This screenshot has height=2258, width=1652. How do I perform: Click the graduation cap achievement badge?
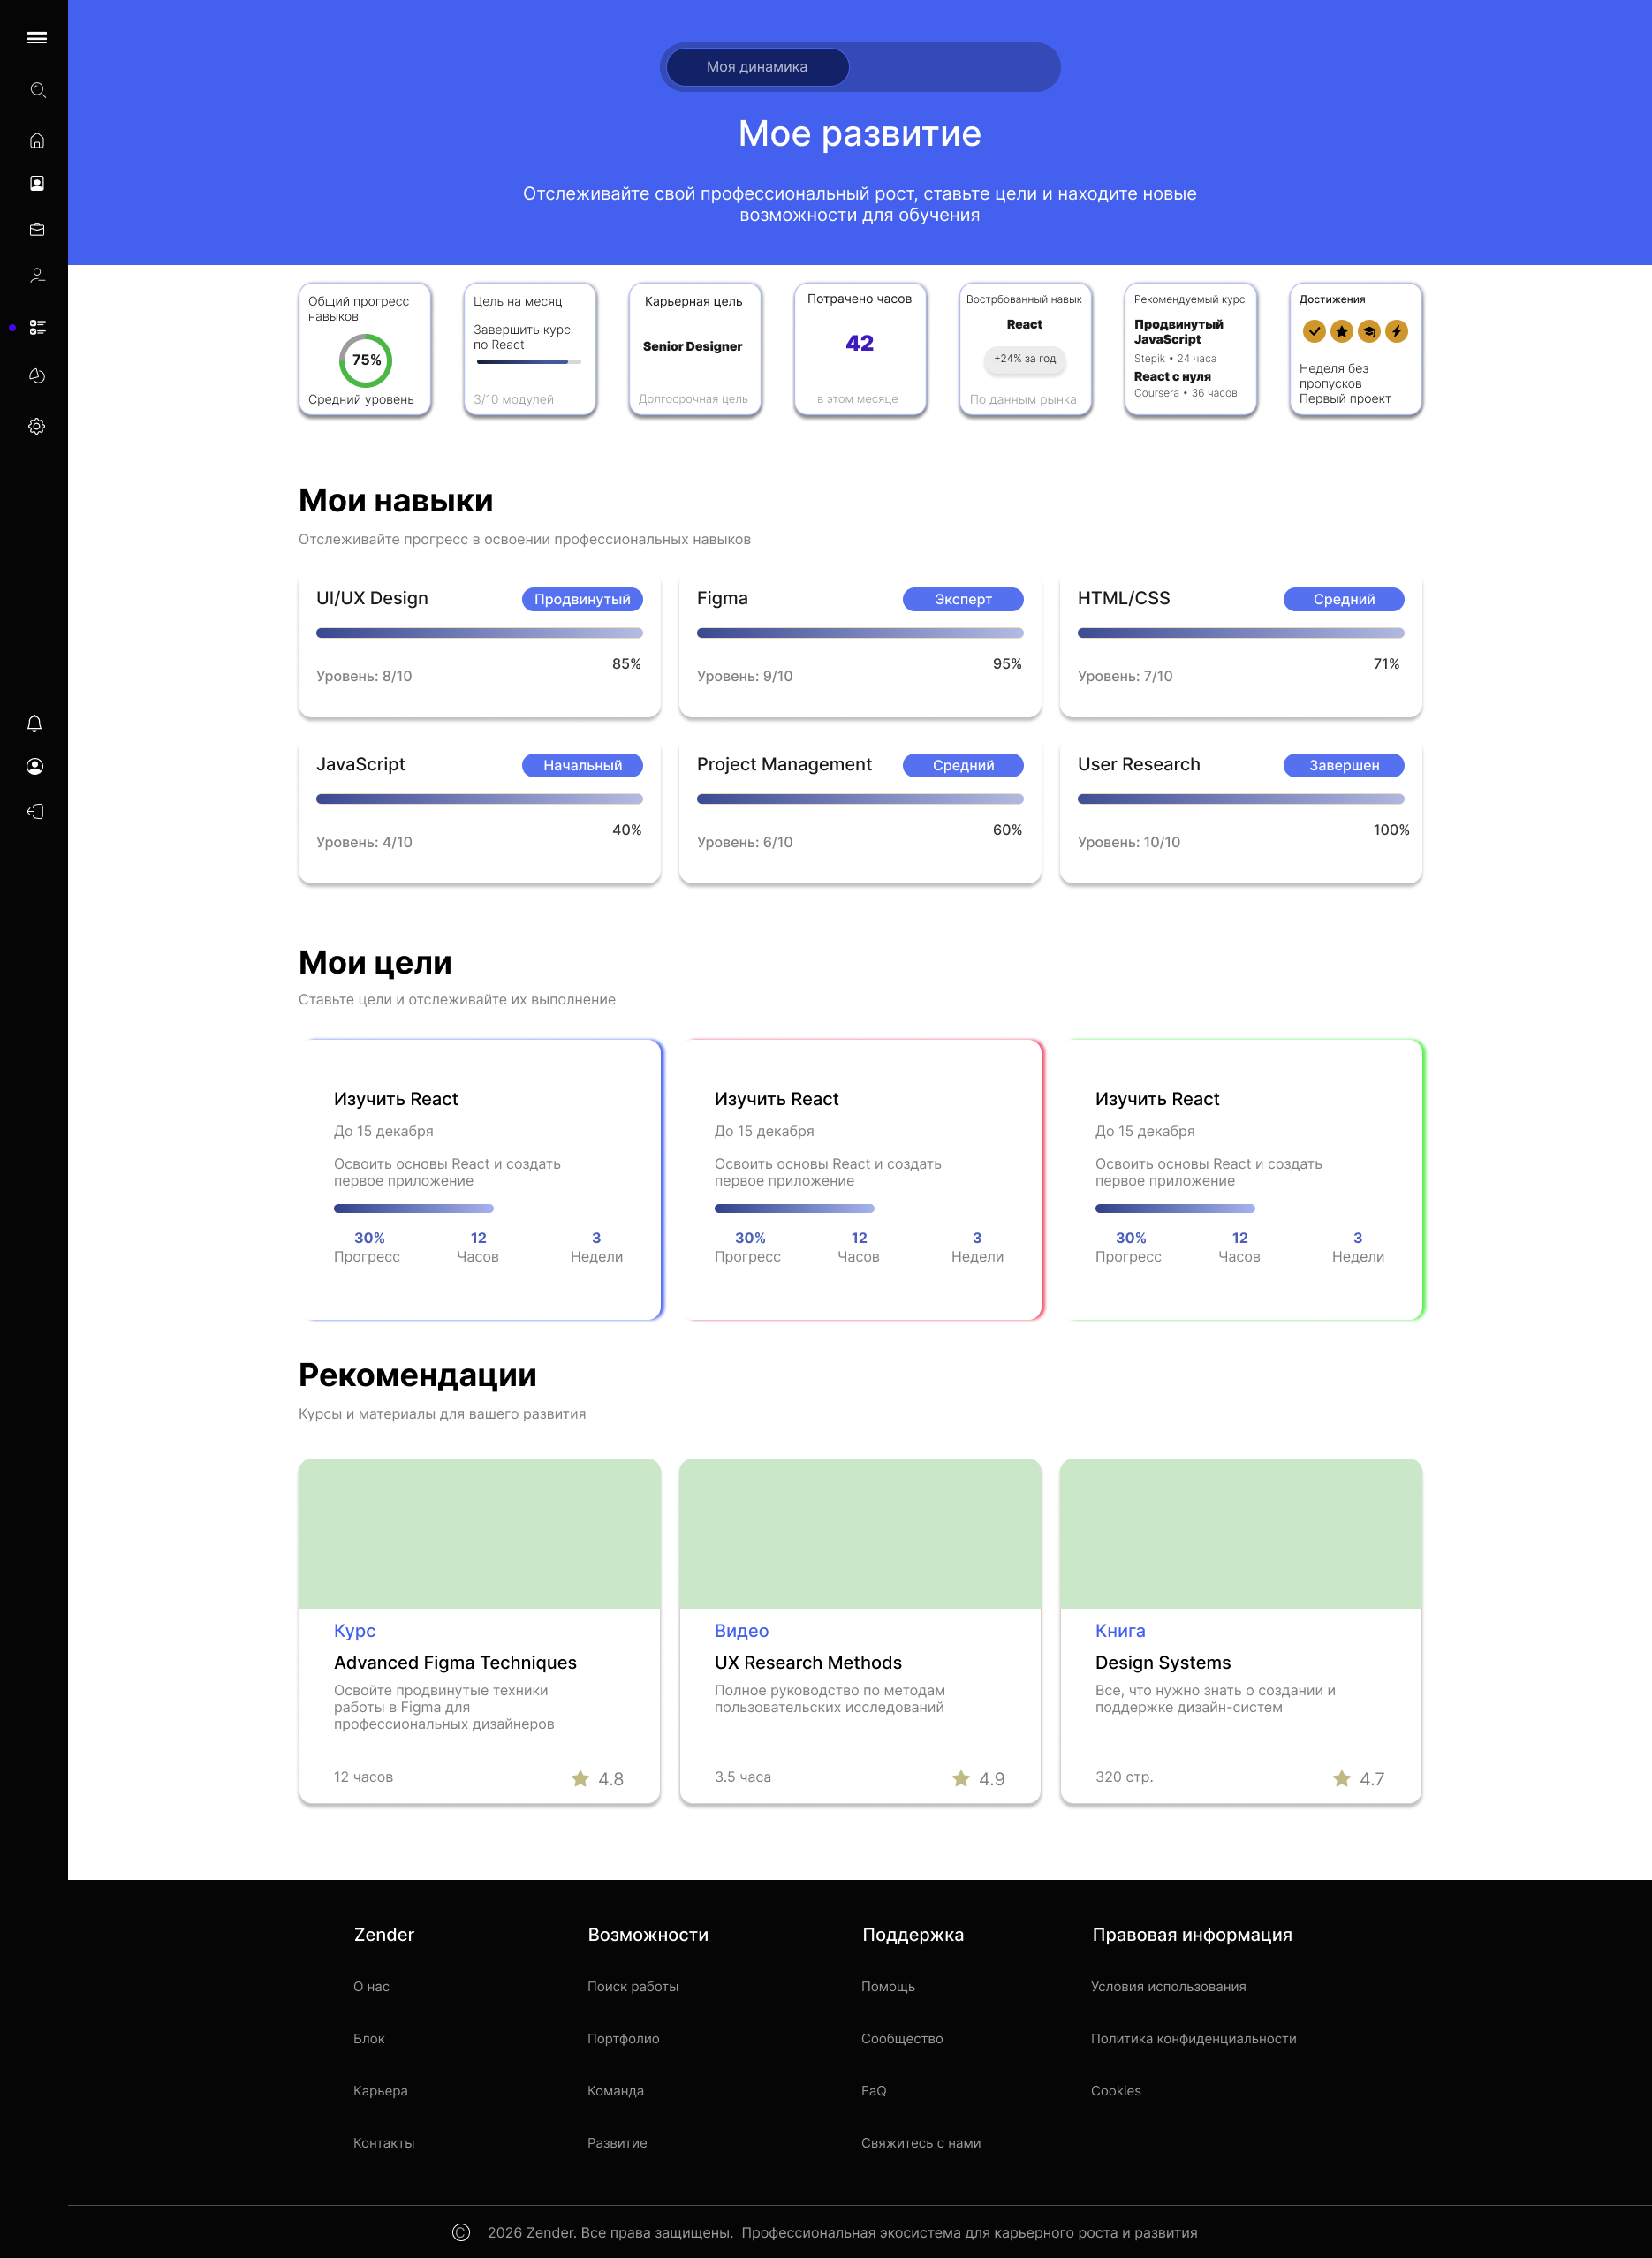pyautogui.click(x=1369, y=331)
